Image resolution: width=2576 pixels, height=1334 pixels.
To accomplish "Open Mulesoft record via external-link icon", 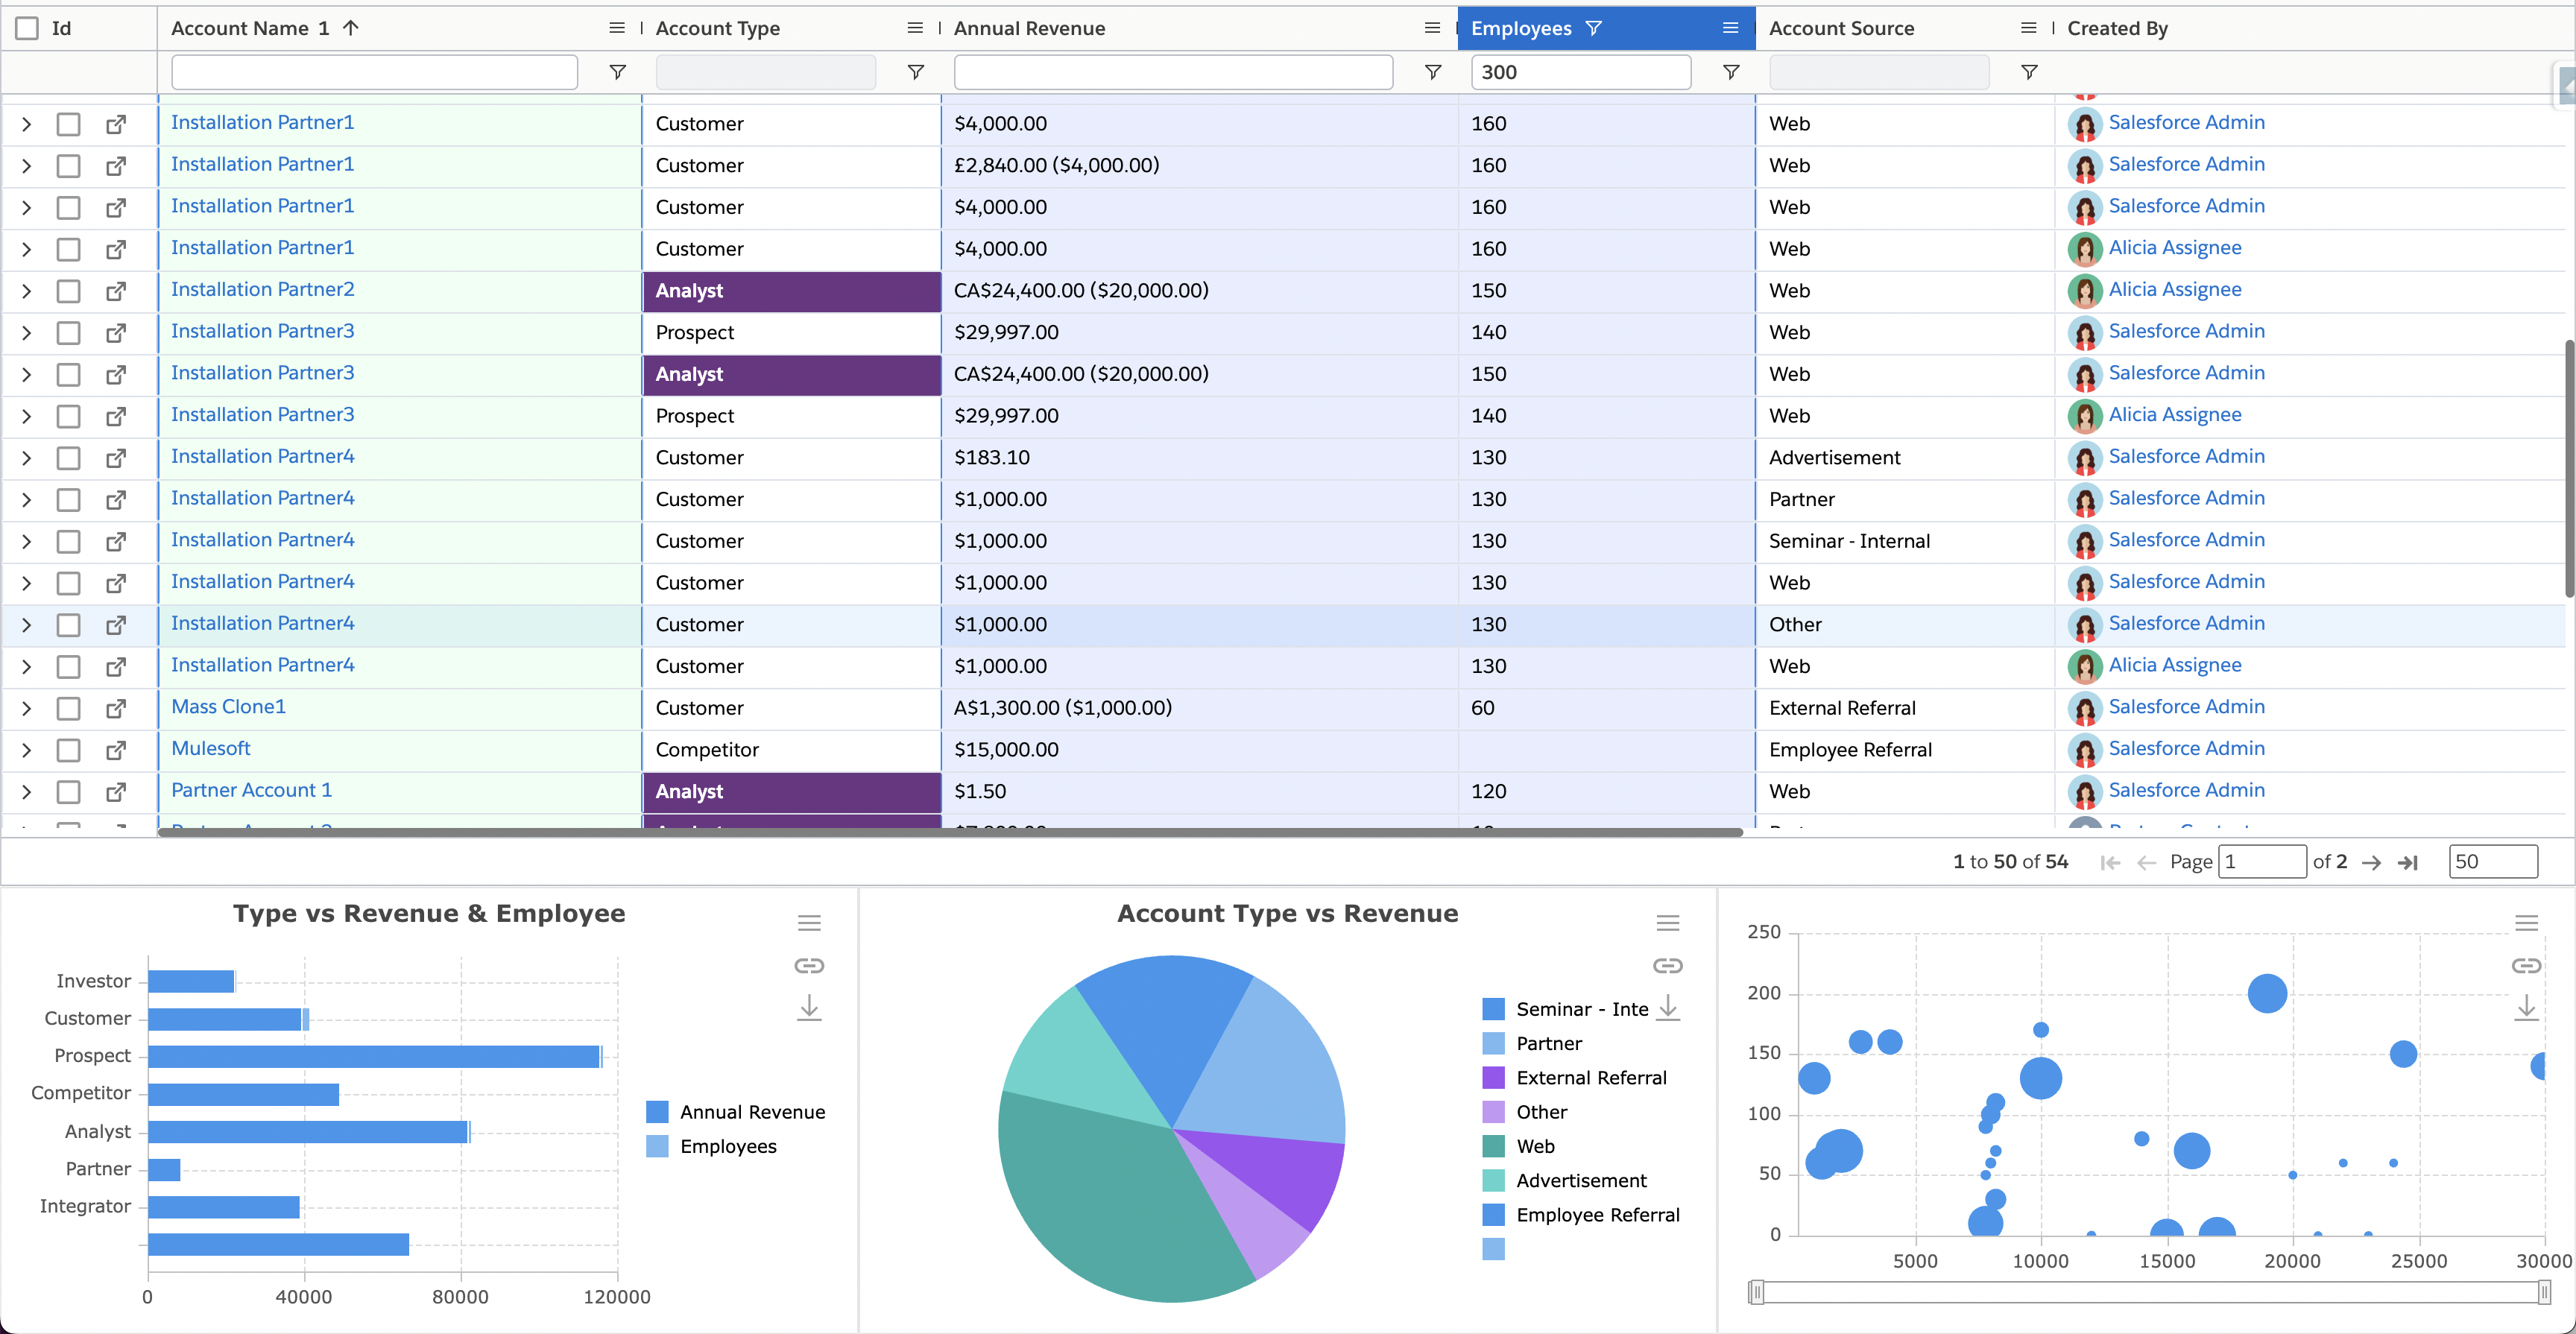I will 116,749.
